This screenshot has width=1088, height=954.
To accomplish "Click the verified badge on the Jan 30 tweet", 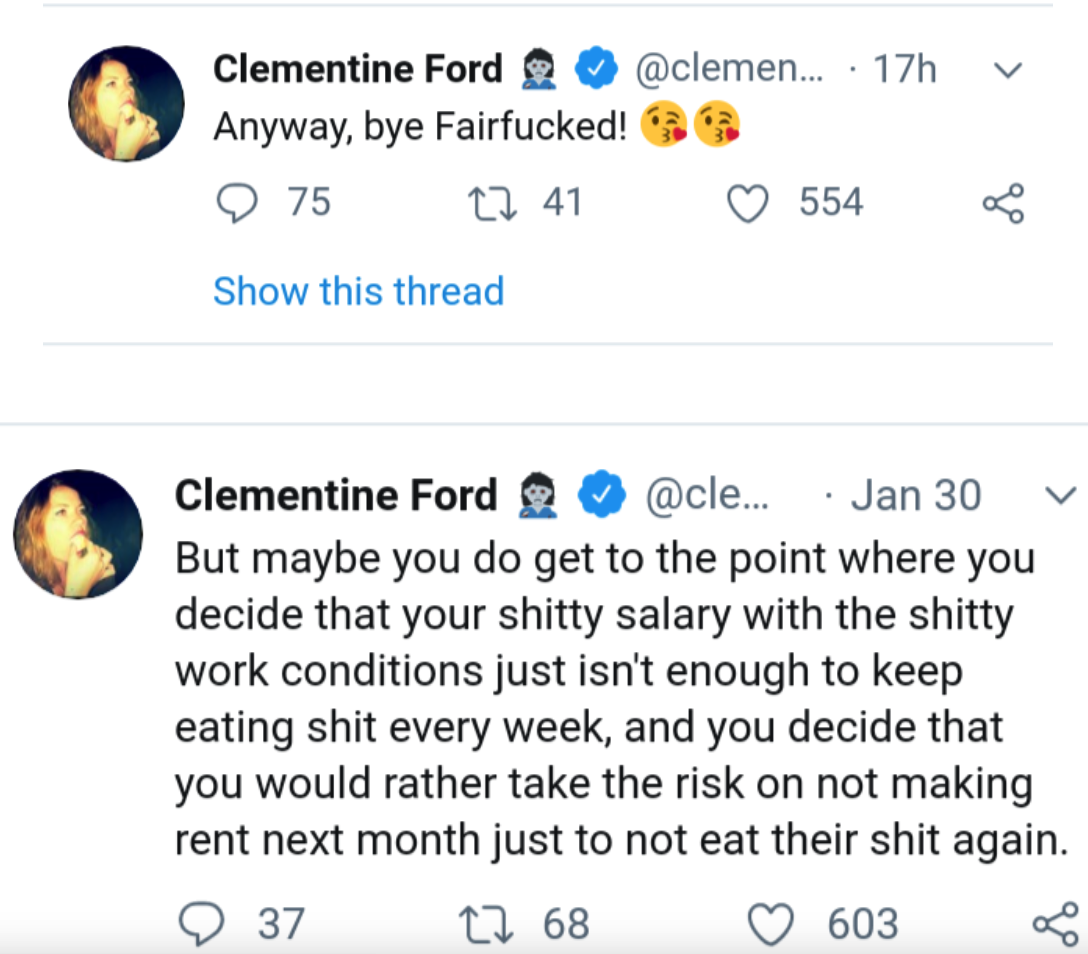I will point(604,495).
